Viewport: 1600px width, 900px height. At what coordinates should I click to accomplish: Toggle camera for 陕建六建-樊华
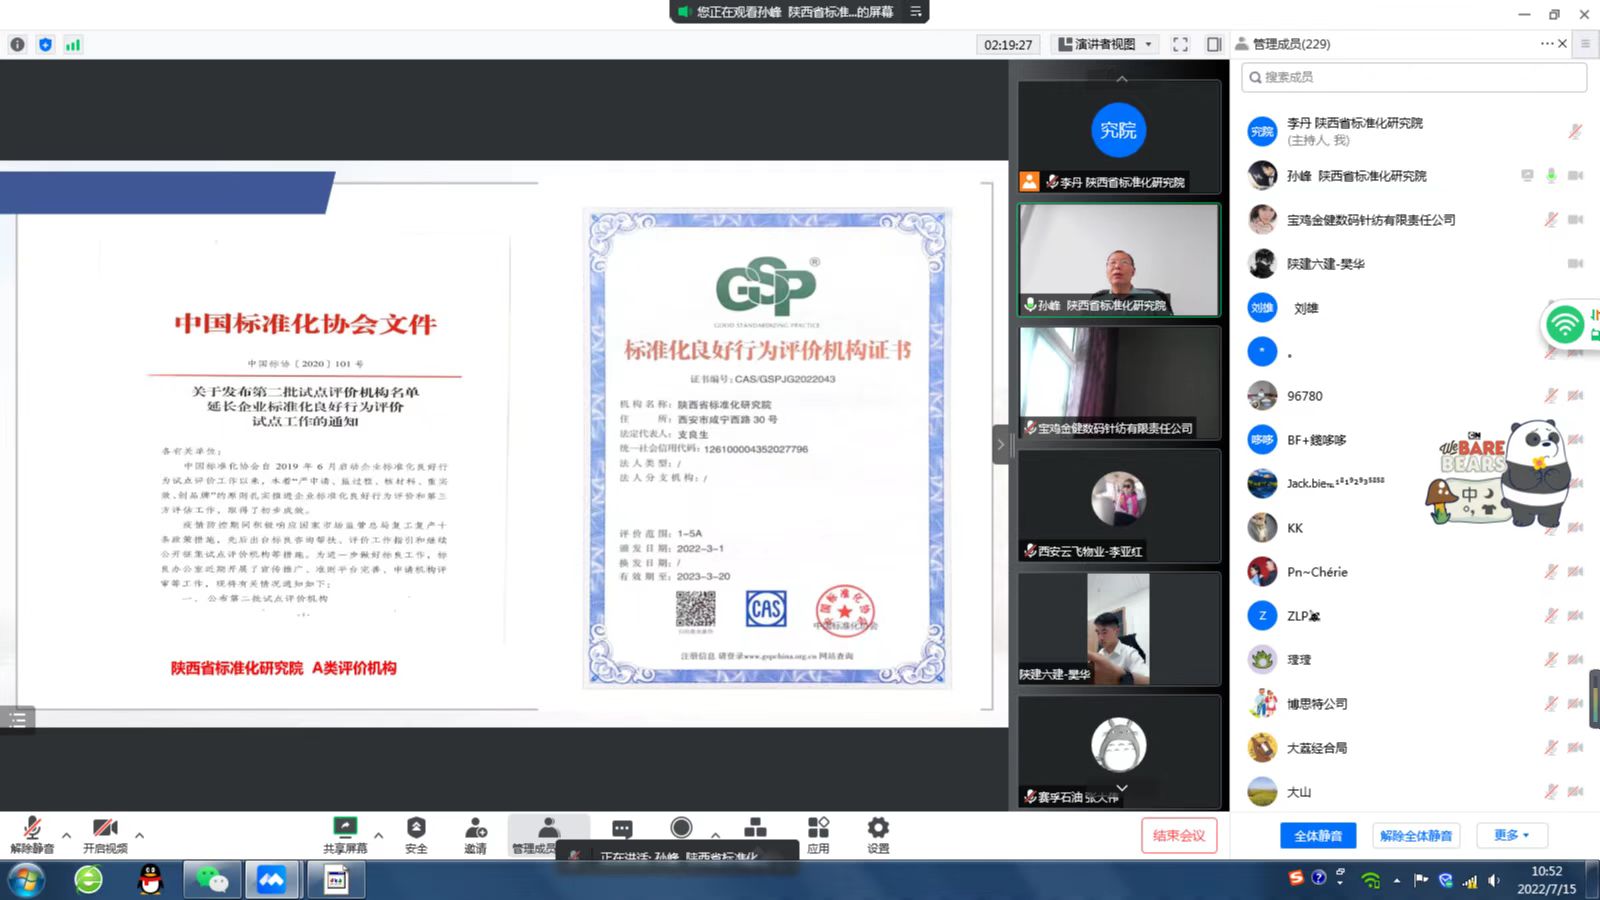[x=1575, y=264]
